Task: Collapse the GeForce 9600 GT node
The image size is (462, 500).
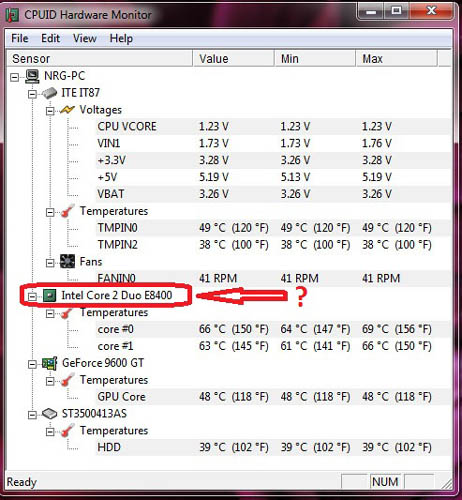Action: point(32,364)
